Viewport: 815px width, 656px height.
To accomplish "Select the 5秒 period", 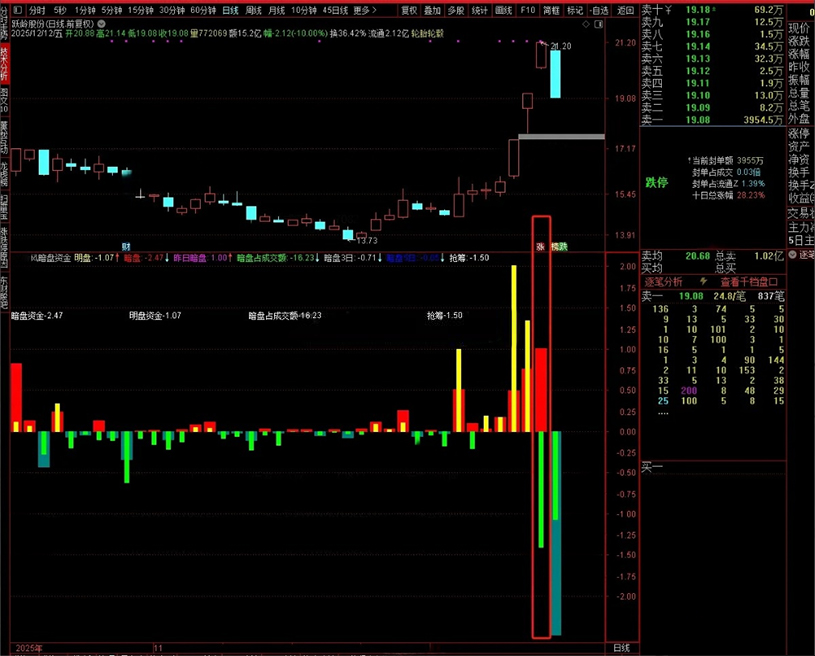I will click(x=60, y=10).
